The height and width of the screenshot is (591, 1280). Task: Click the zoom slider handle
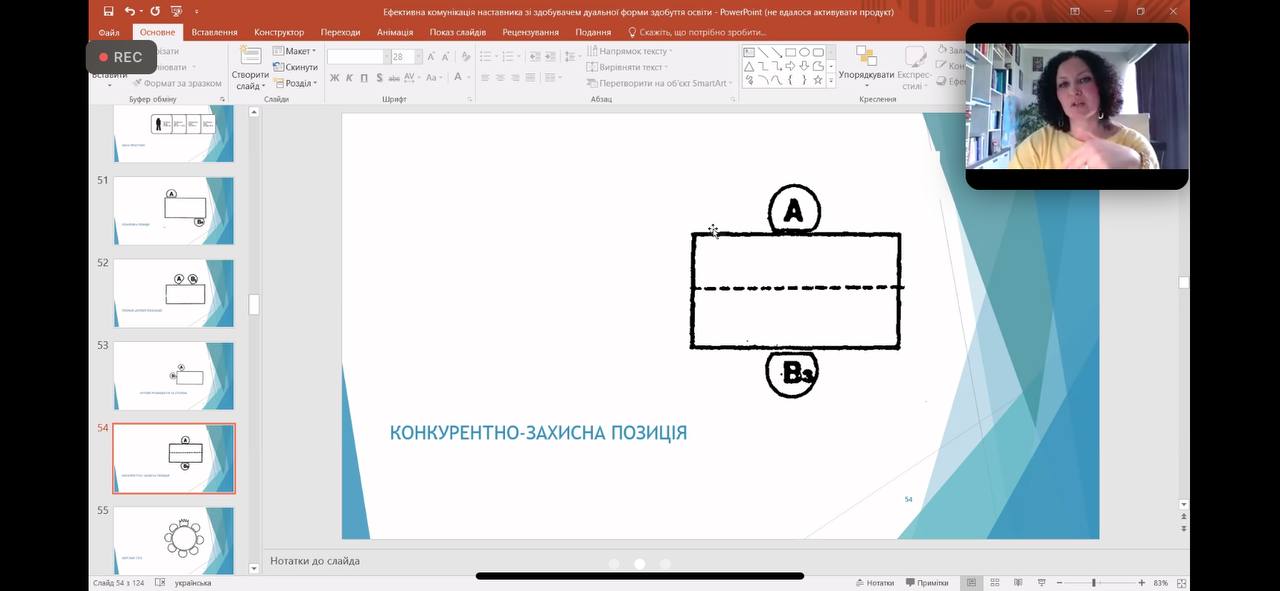pyautogui.click(x=1094, y=583)
